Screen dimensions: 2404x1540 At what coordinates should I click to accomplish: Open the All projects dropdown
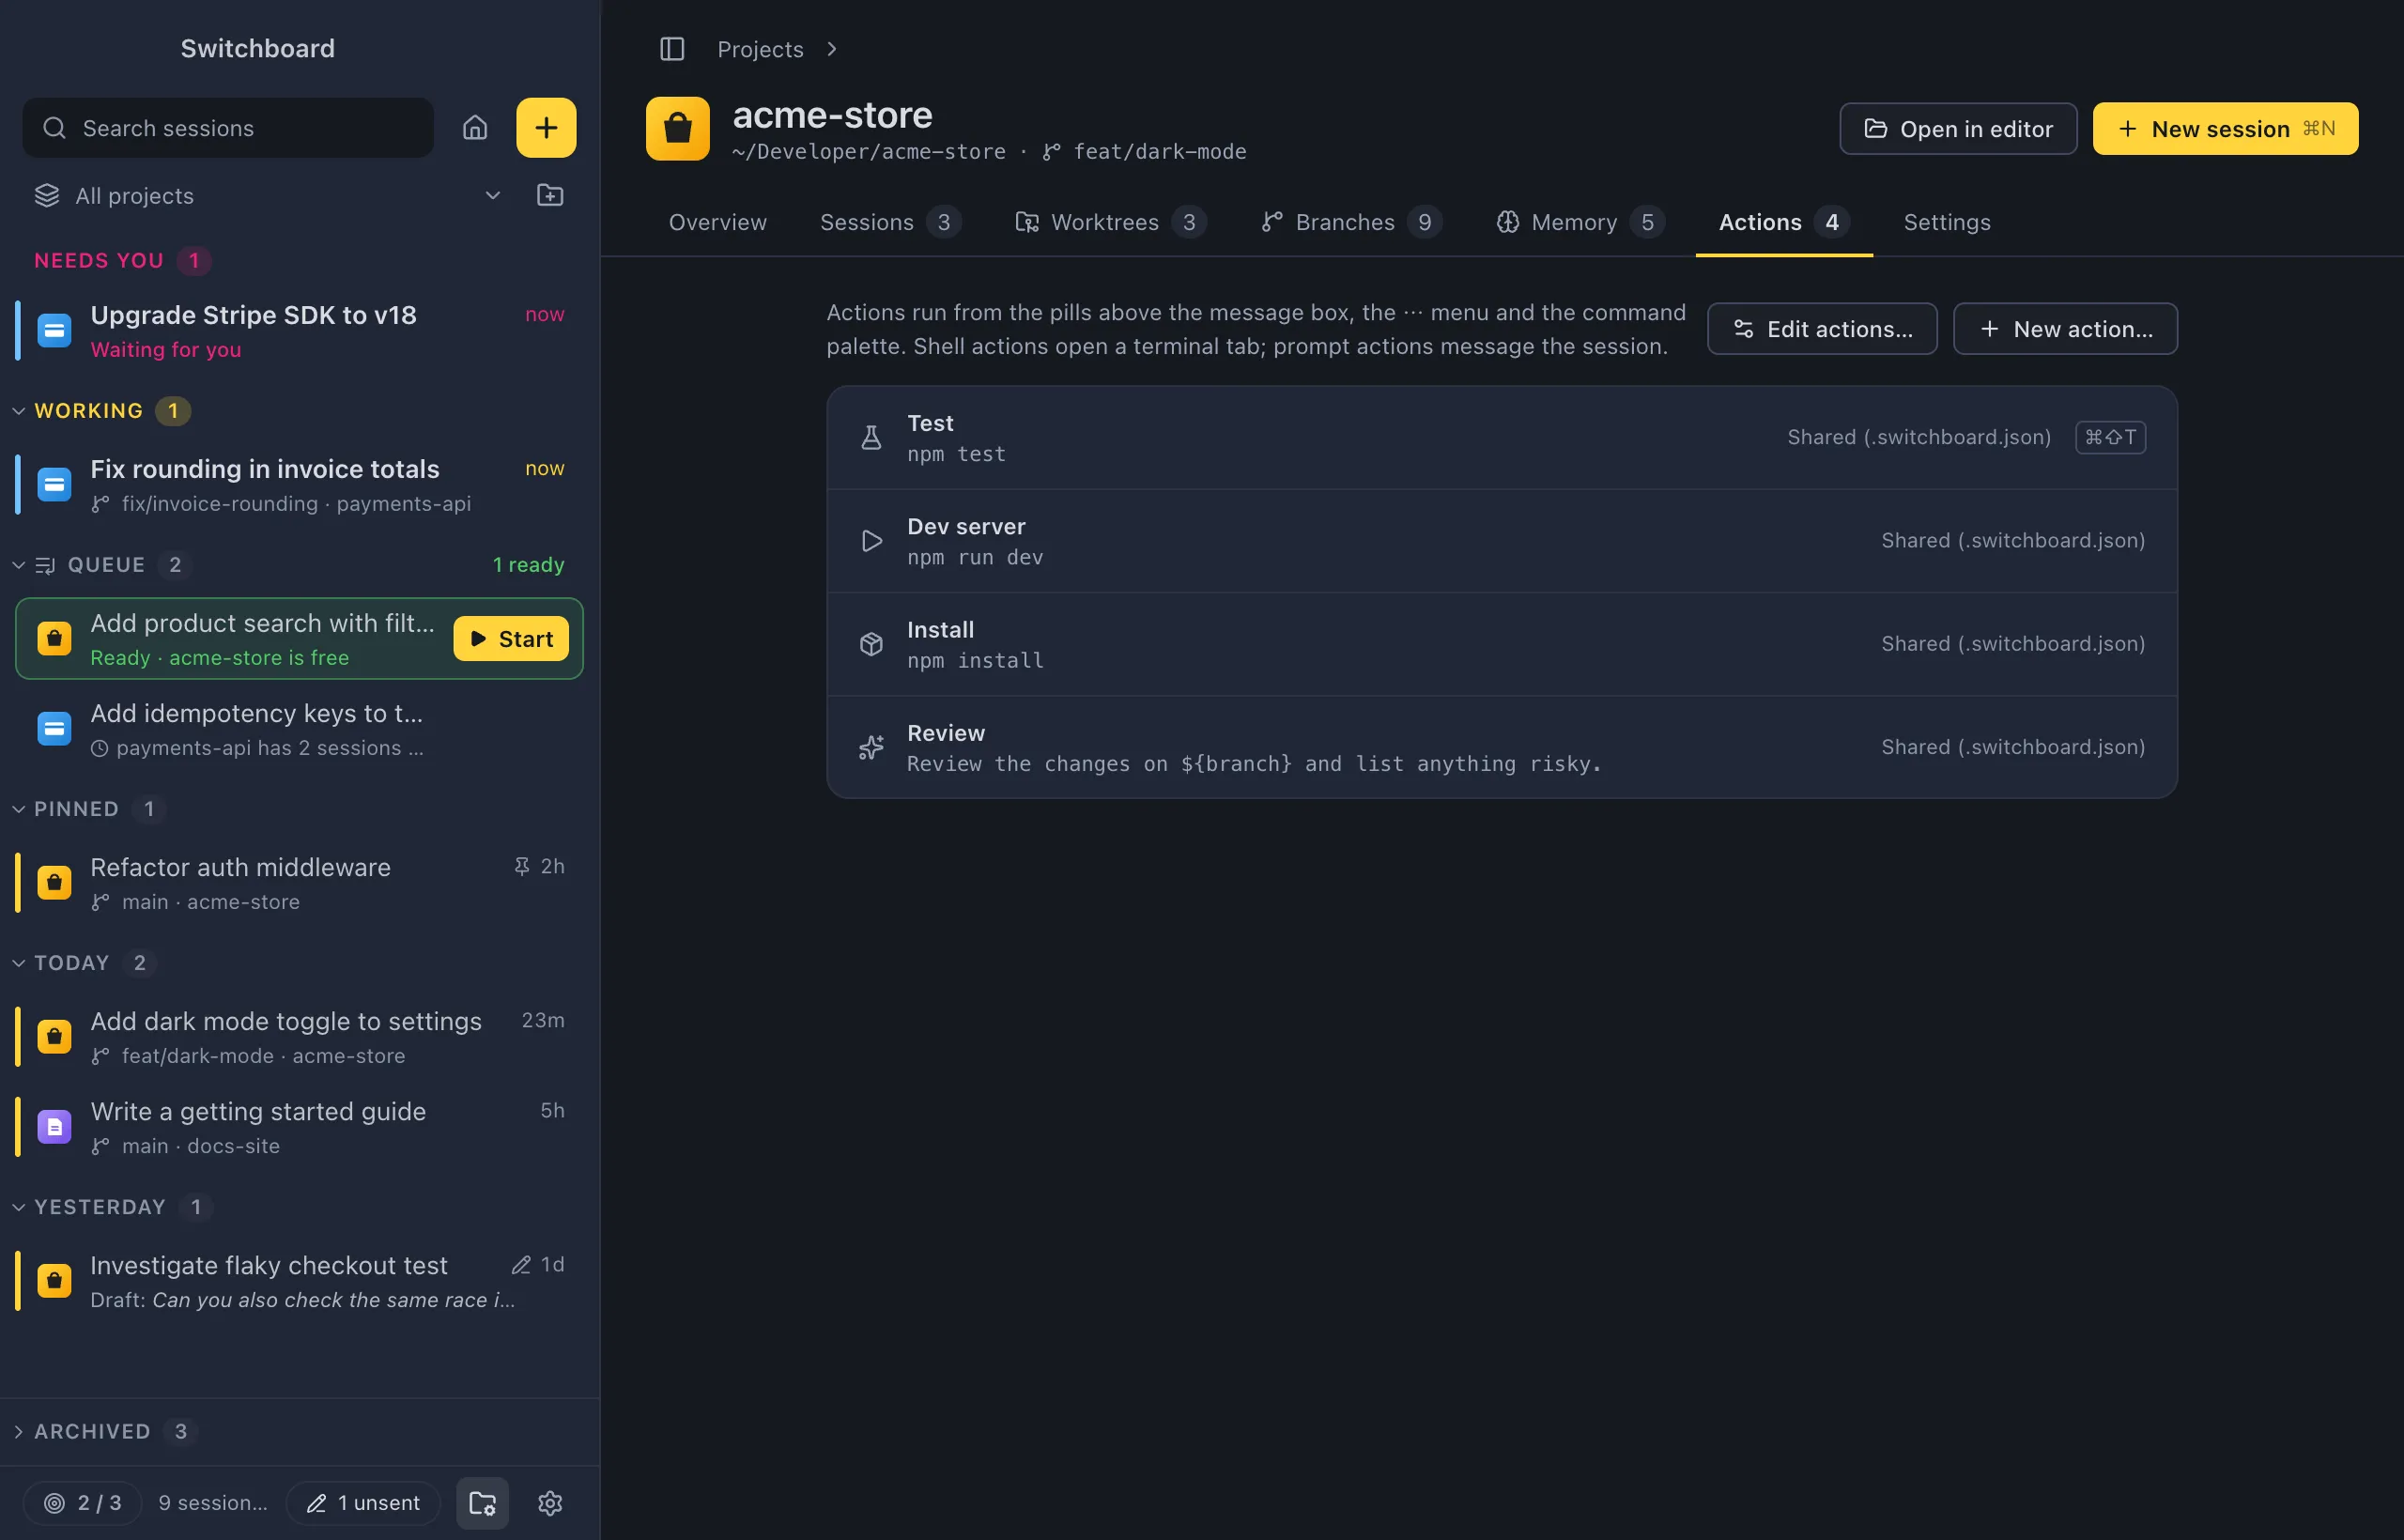268,195
